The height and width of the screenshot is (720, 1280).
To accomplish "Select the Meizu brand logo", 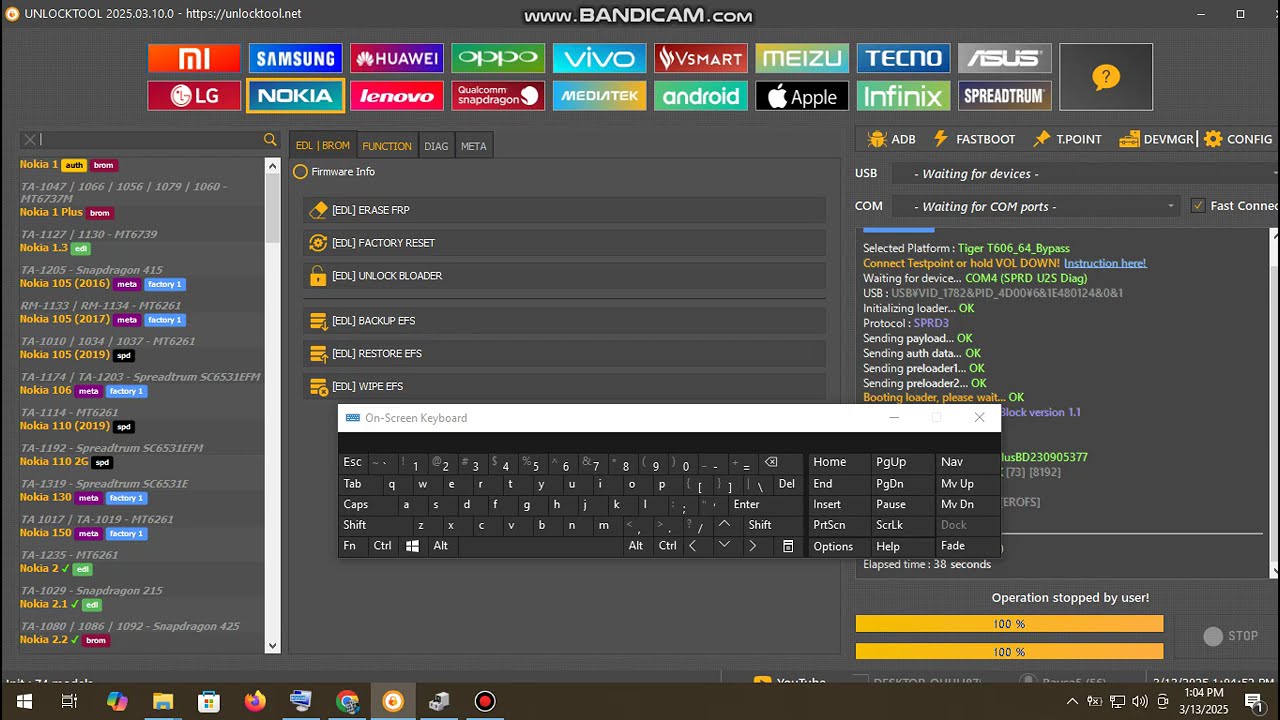I will click(x=802, y=58).
